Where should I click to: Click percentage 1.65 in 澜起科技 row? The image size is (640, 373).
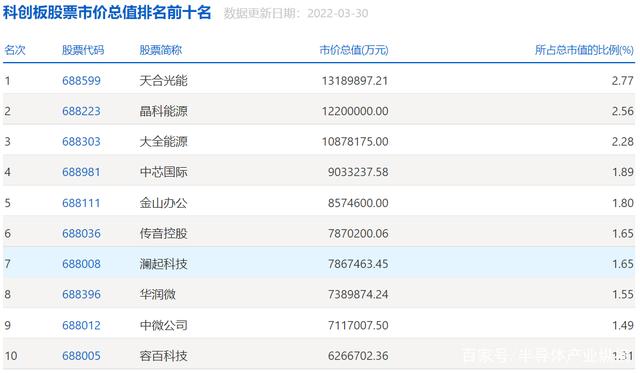pos(622,264)
